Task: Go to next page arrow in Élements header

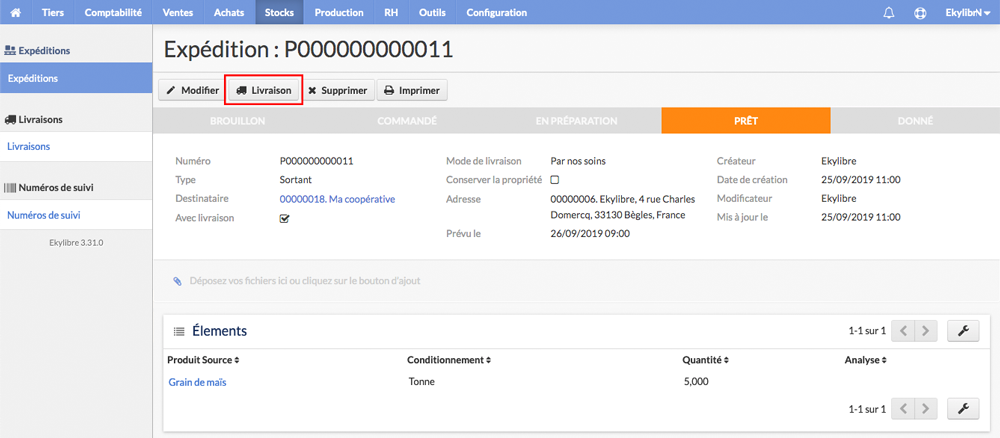Action: point(926,331)
